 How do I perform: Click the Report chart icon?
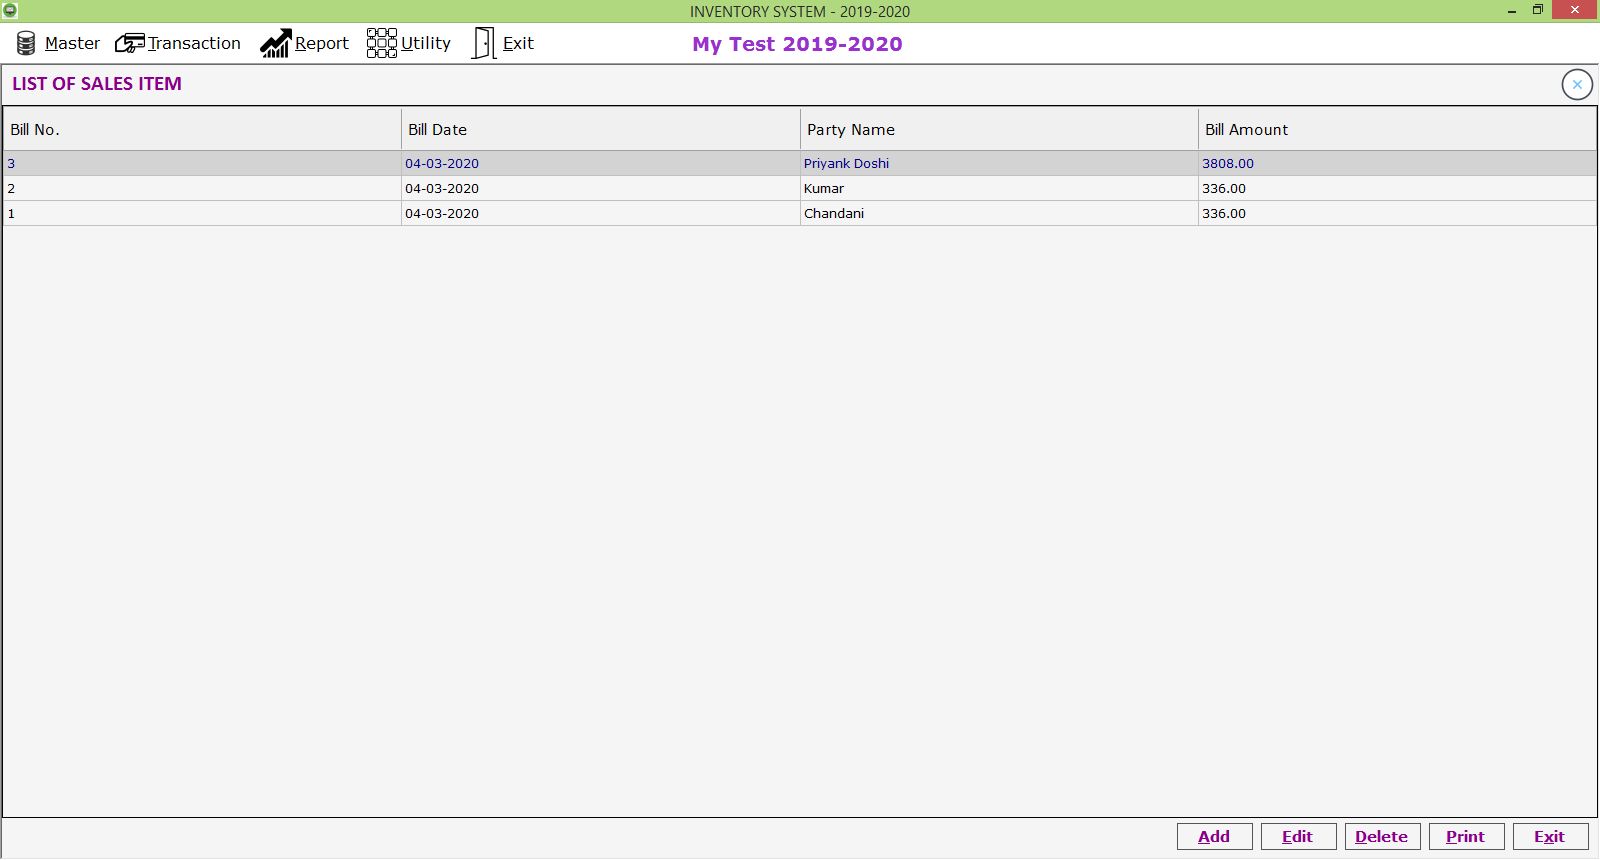coord(276,43)
